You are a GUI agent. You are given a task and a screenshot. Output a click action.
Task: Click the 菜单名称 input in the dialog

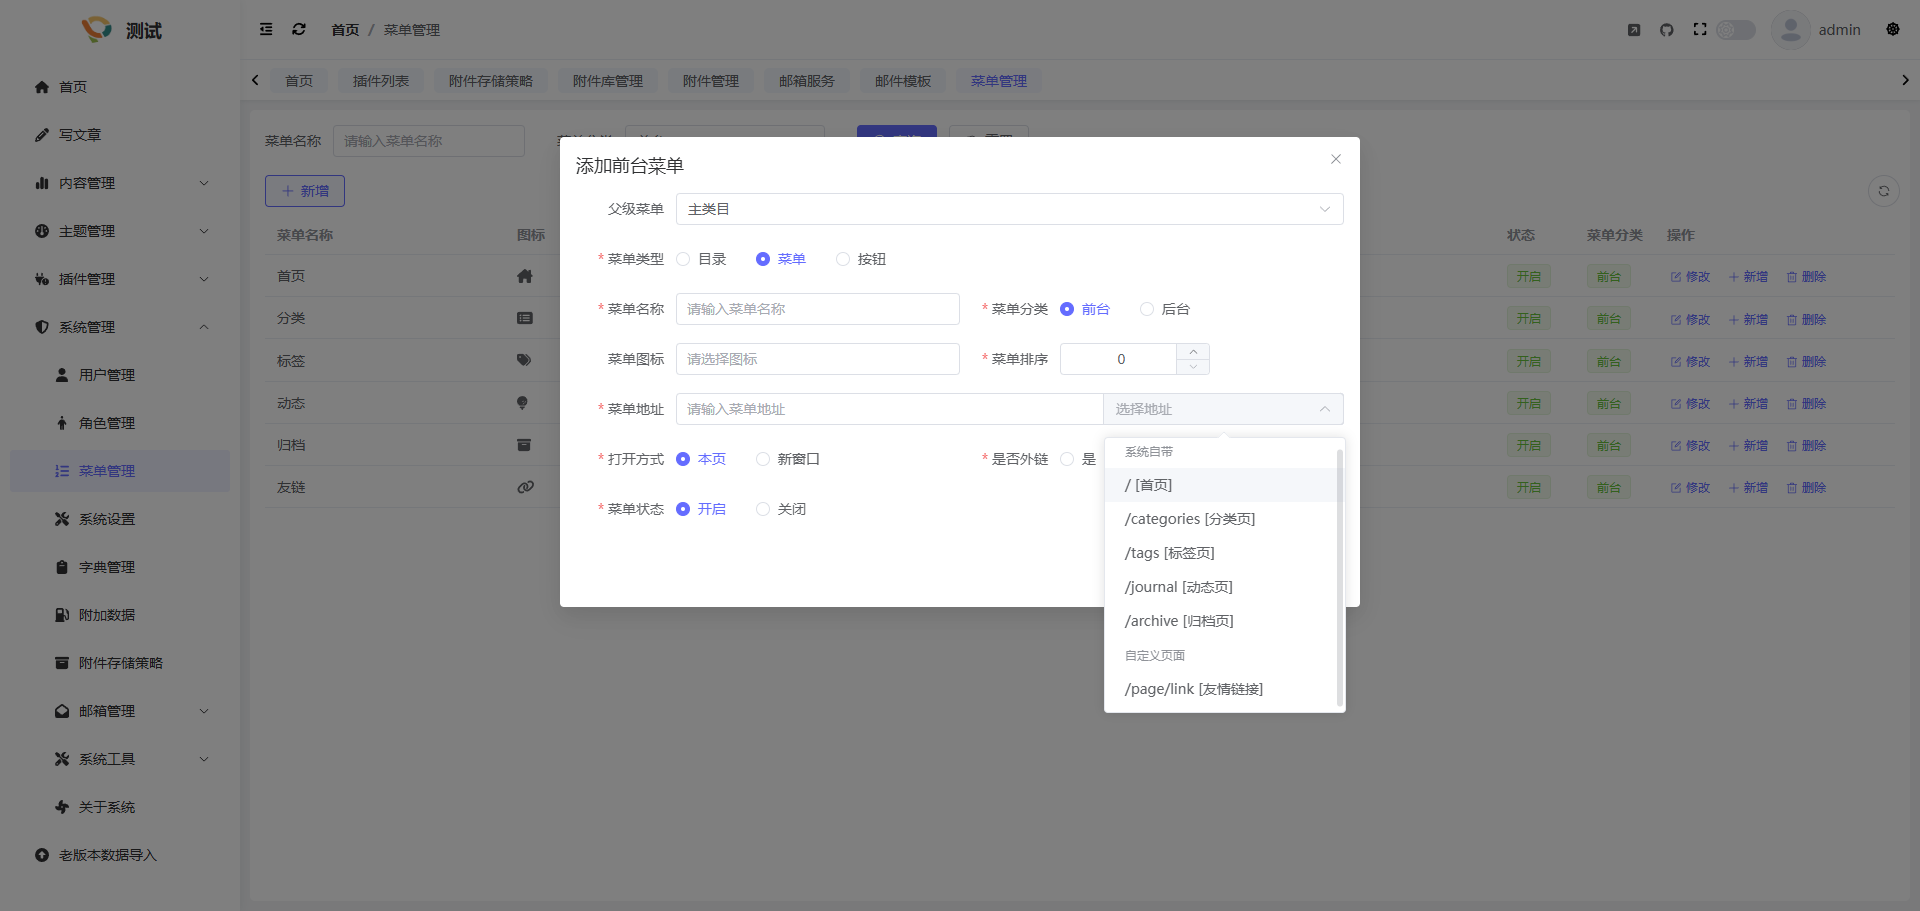click(817, 310)
